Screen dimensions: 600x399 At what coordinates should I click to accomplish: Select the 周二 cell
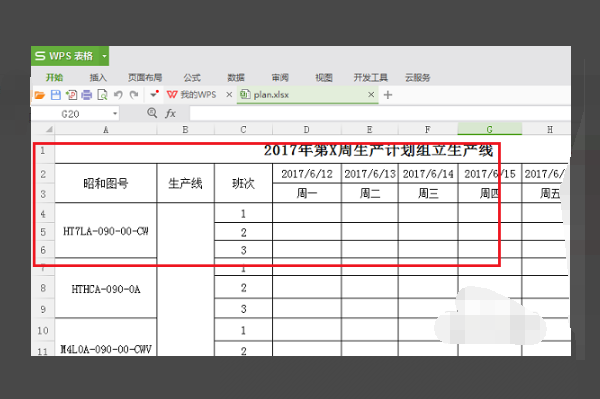370,193
